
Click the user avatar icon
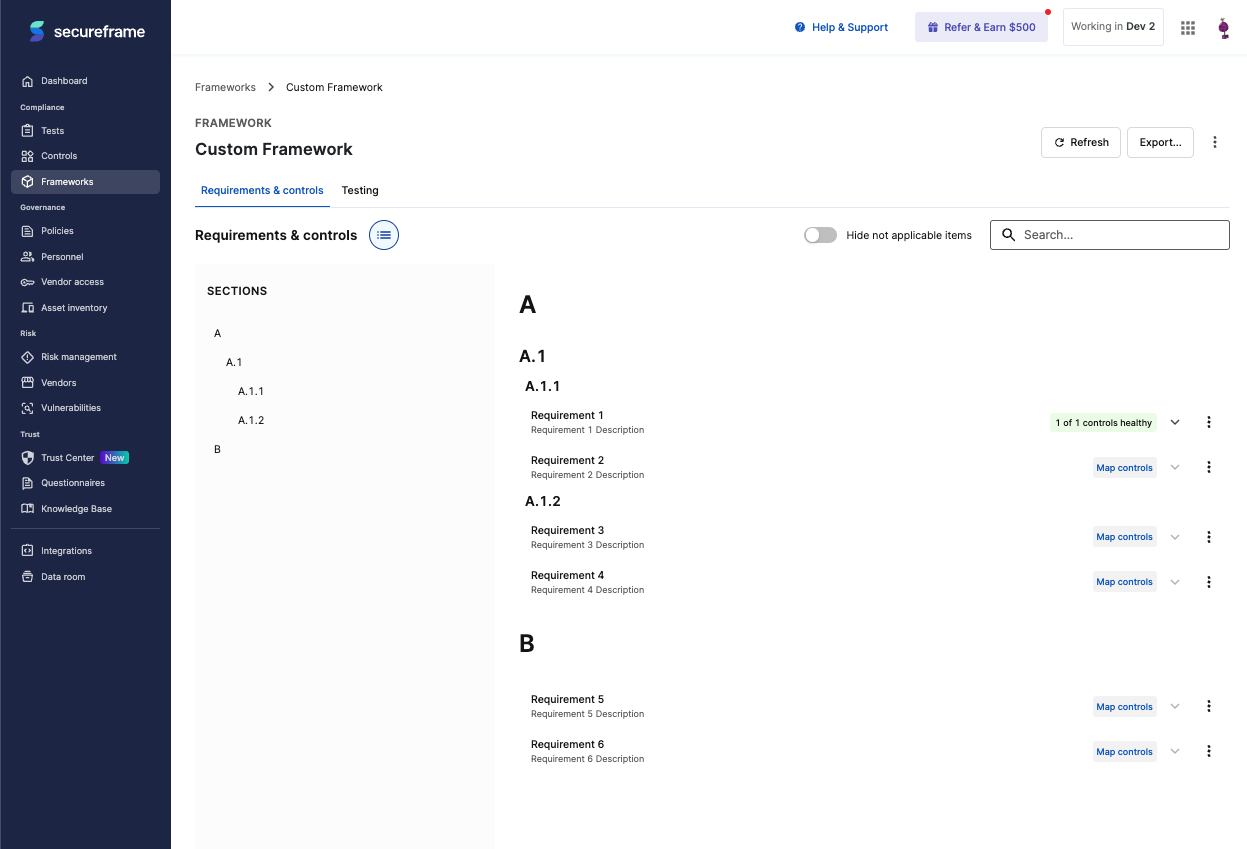(x=1223, y=28)
